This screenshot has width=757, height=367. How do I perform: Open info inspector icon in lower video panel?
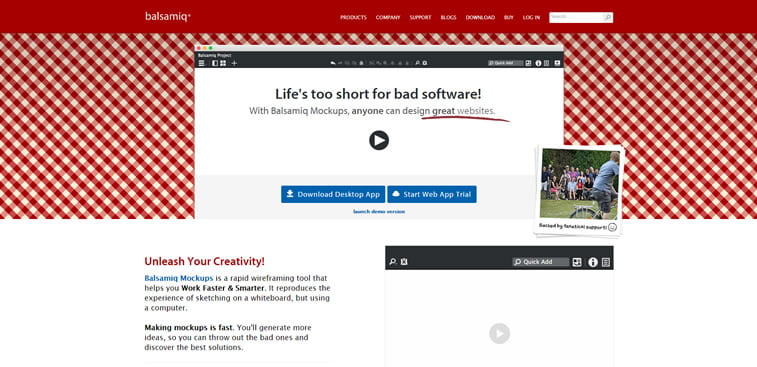pyautogui.click(x=593, y=262)
